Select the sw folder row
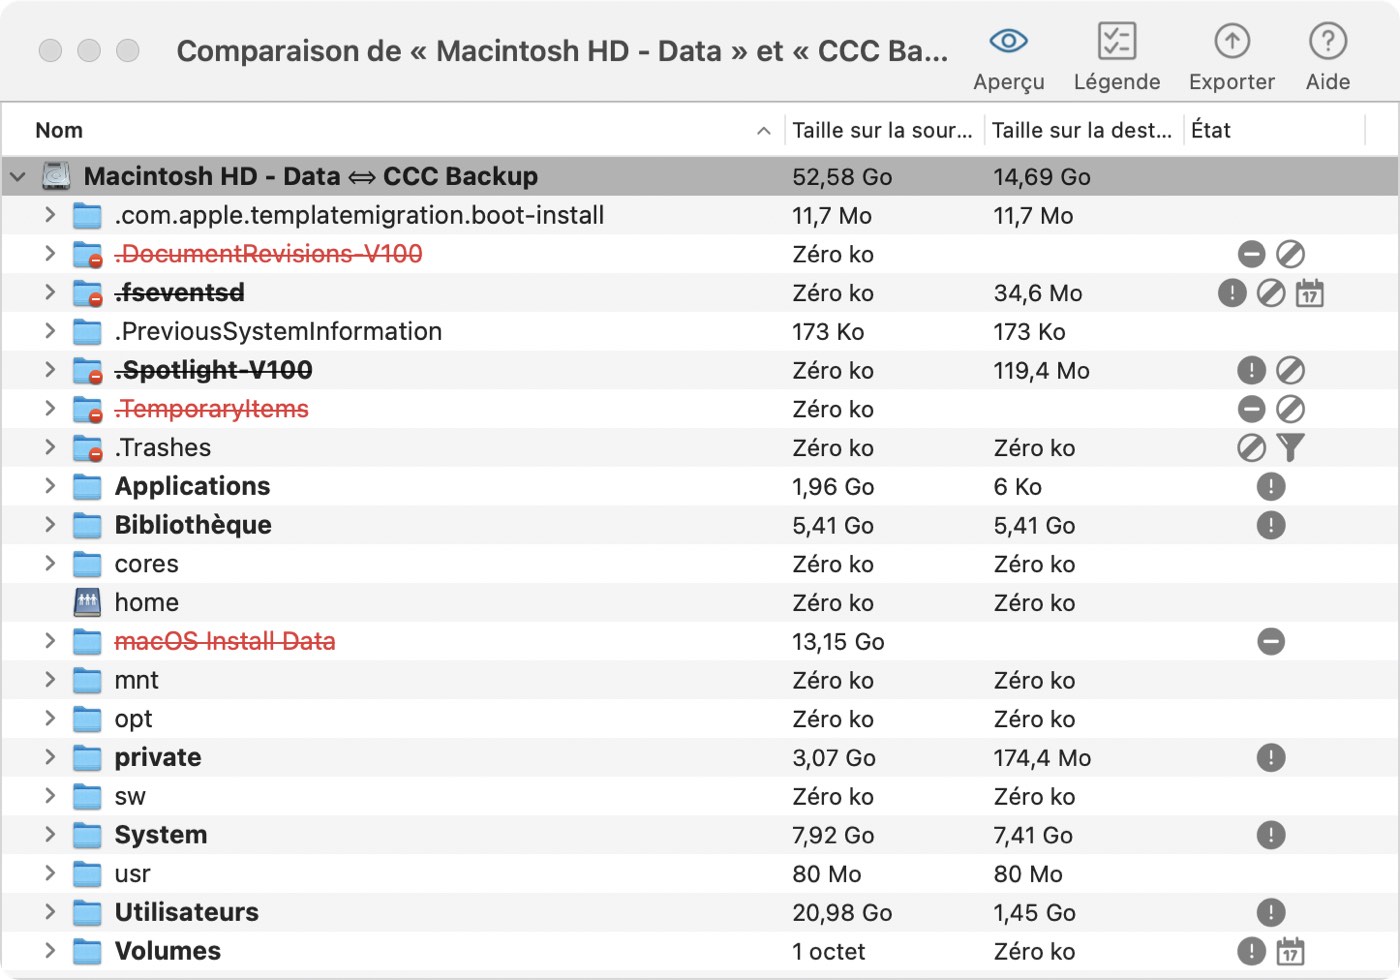Screen dimensions: 1400x980 pyautogui.click(x=700, y=796)
